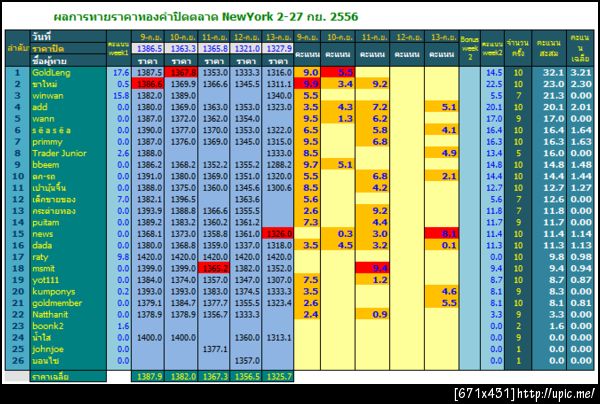Click the green title mentioning NewYork 2-27

click(x=206, y=17)
